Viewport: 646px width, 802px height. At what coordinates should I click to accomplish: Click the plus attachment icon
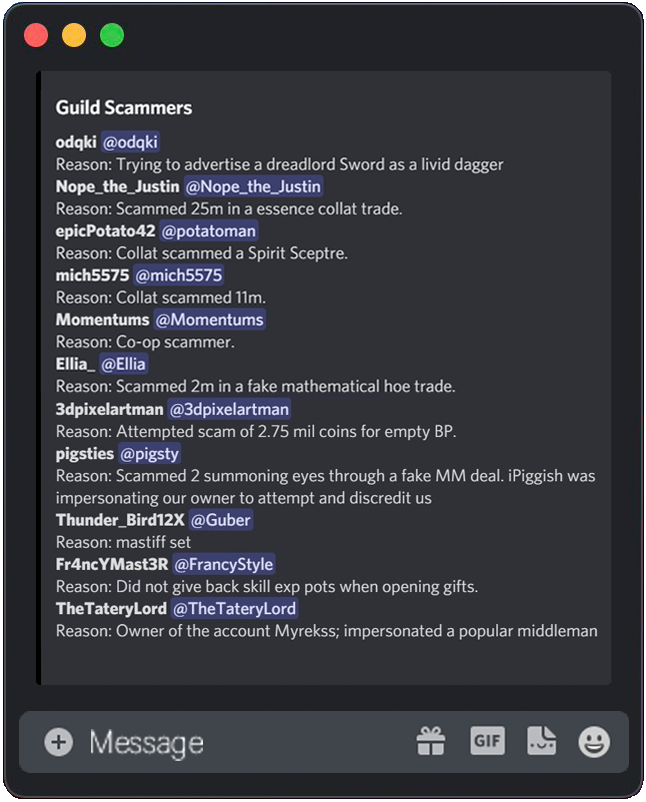(x=59, y=742)
